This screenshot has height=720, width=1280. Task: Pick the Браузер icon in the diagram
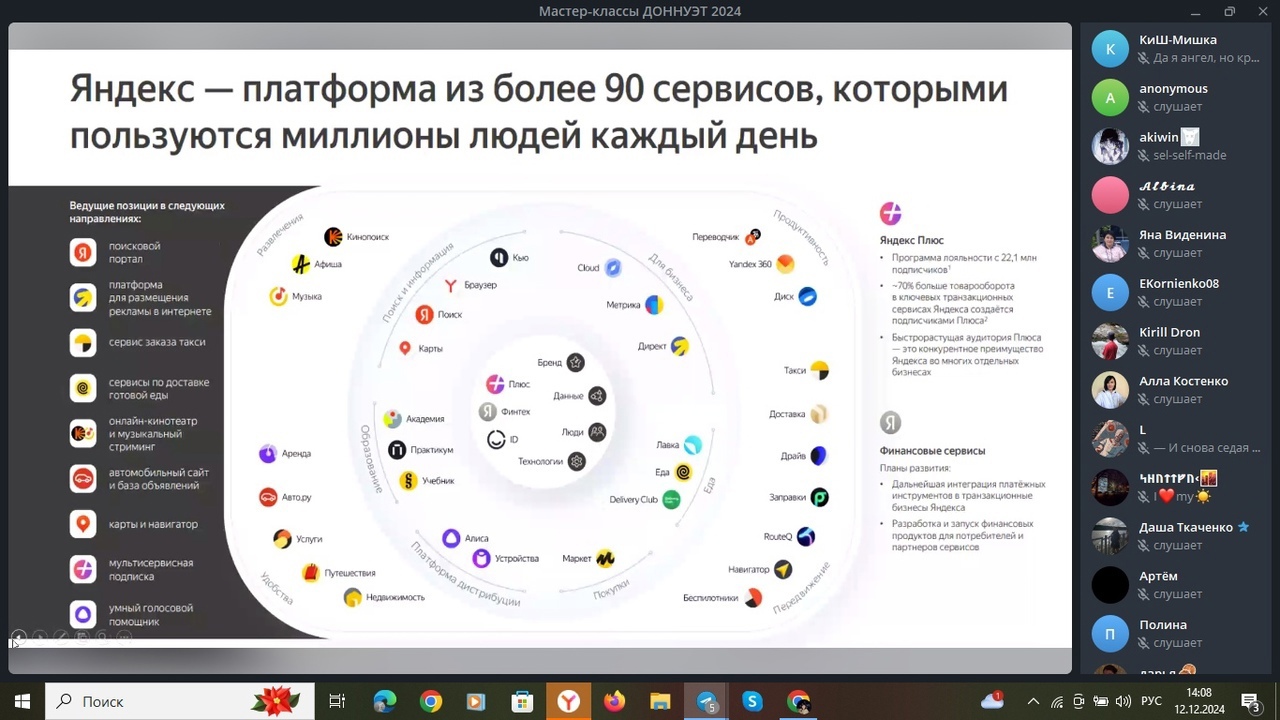click(451, 285)
